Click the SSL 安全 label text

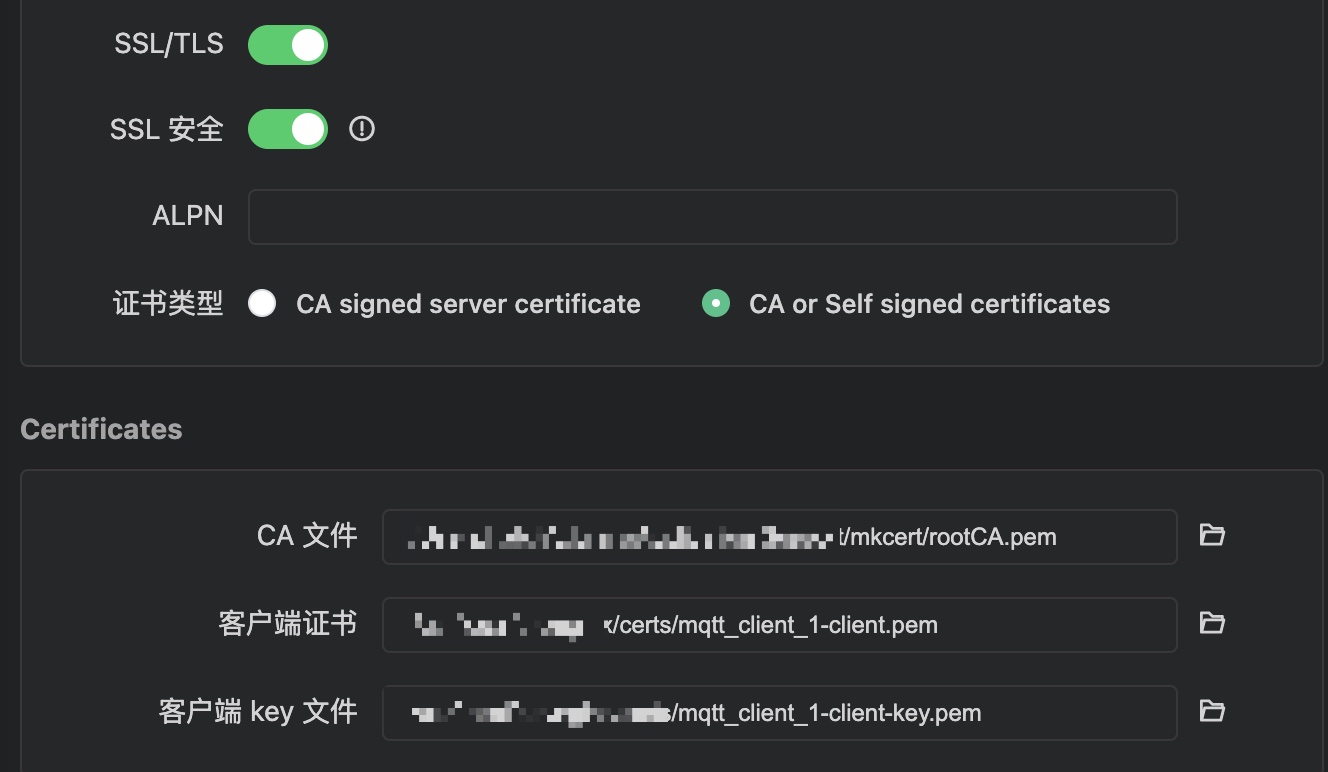coord(166,129)
